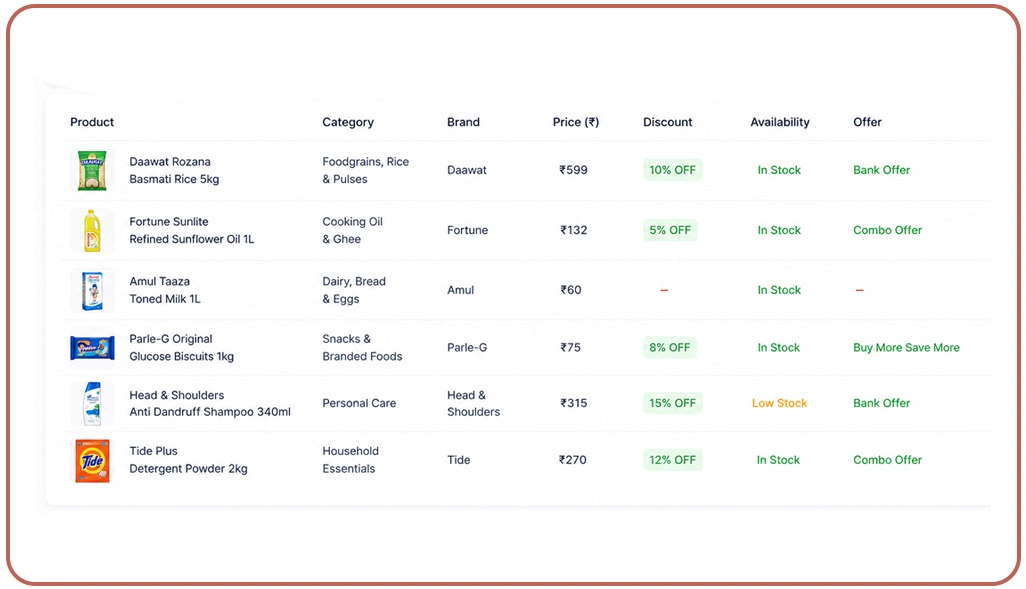Click the Amul Taaza milk carton image
Screen dimensions: 1026x589
pos(92,290)
